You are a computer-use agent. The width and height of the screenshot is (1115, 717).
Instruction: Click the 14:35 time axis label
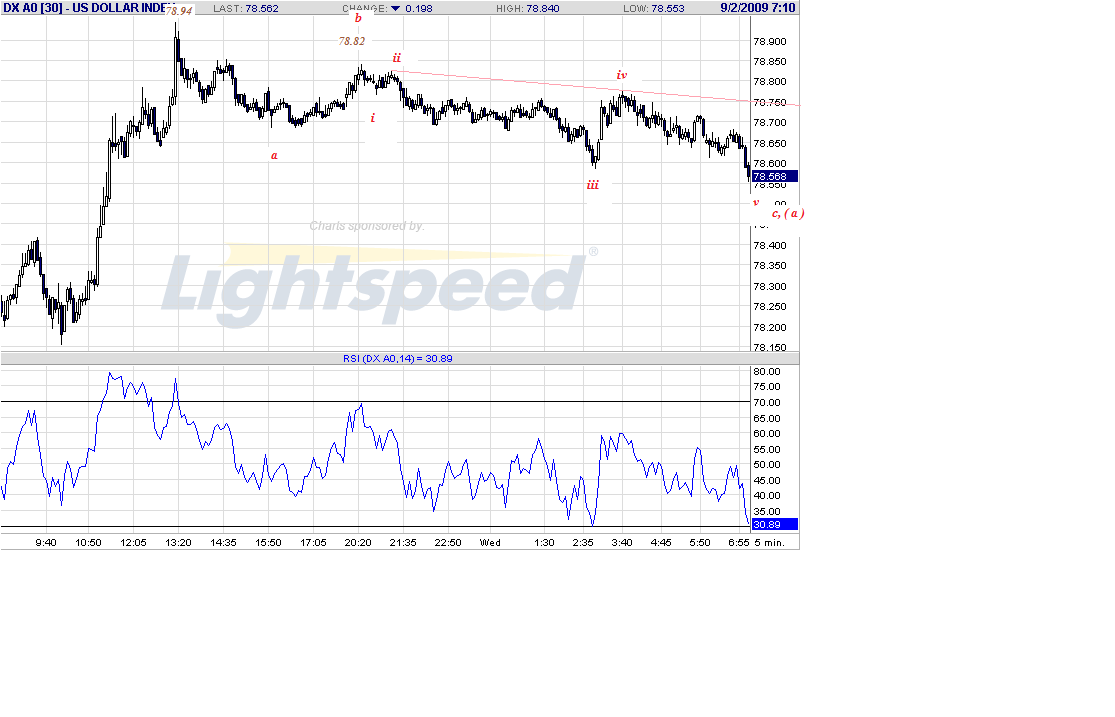223,542
